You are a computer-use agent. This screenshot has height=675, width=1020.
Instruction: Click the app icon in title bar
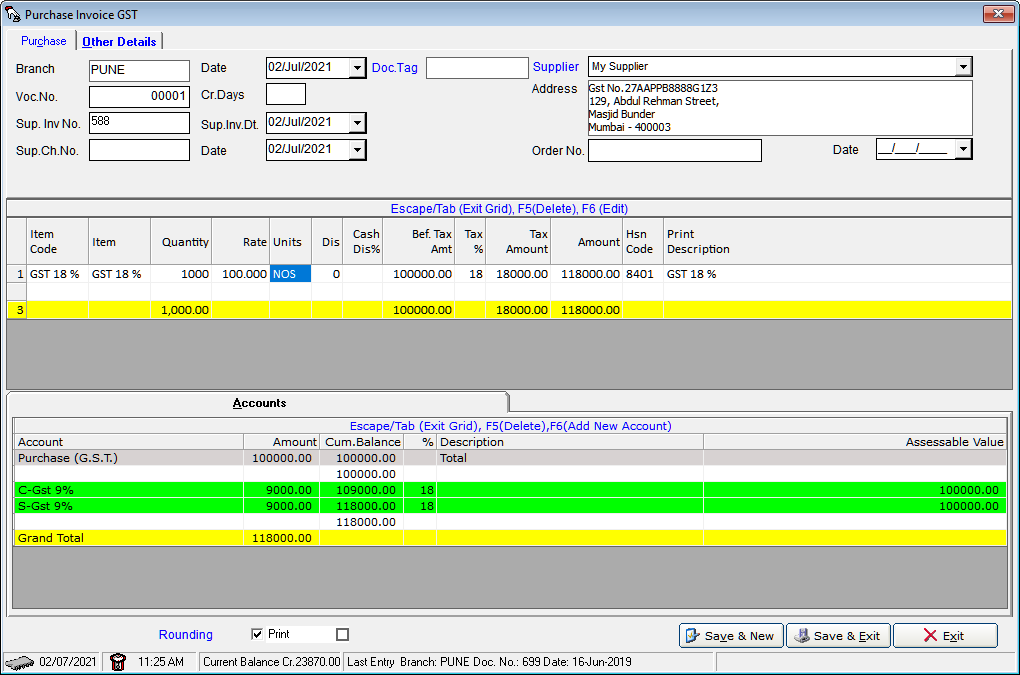(13, 15)
